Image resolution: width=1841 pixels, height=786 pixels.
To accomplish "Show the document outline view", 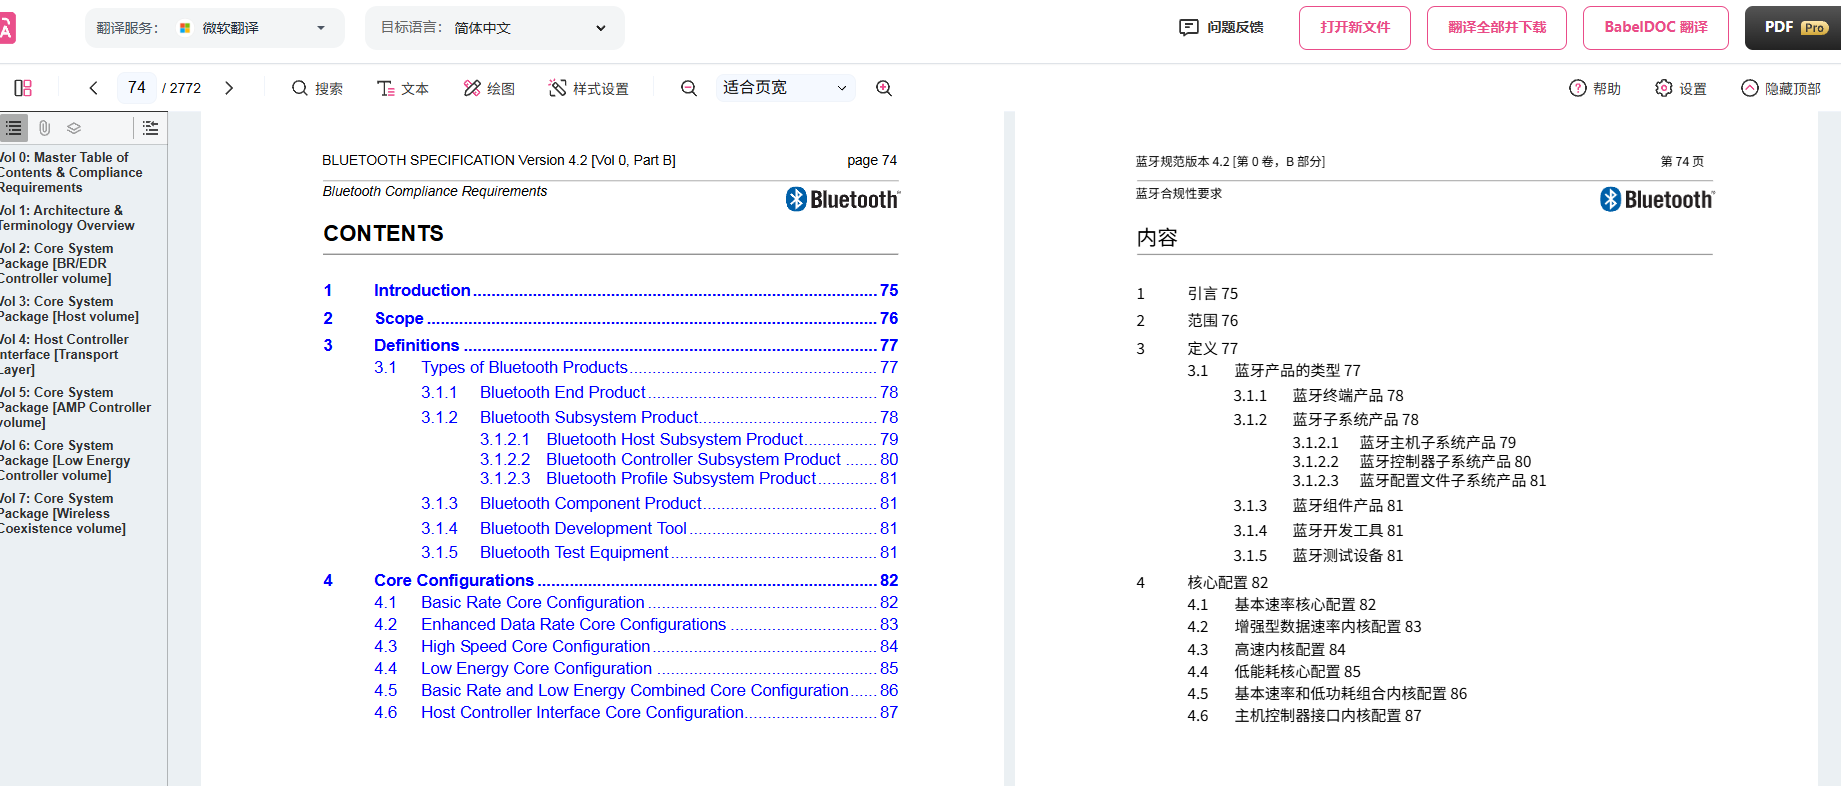I will 14,128.
